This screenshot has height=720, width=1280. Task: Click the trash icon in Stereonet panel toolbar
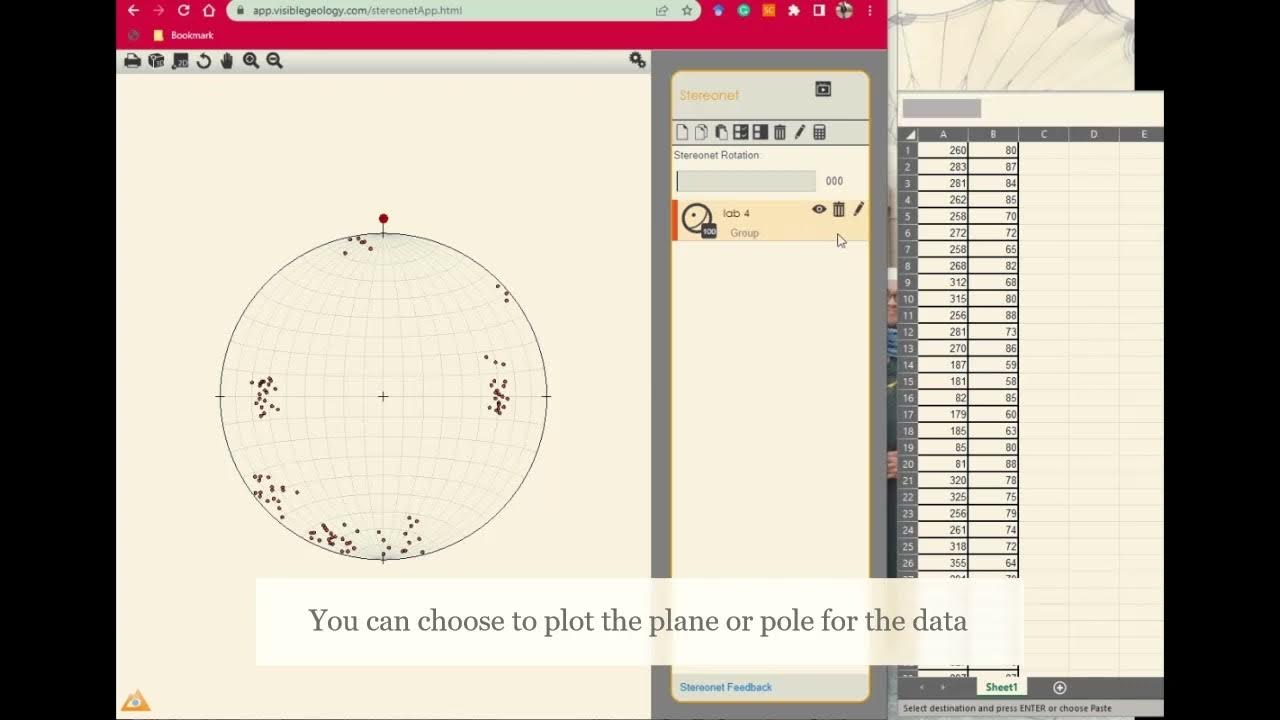pyautogui.click(x=780, y=132)
